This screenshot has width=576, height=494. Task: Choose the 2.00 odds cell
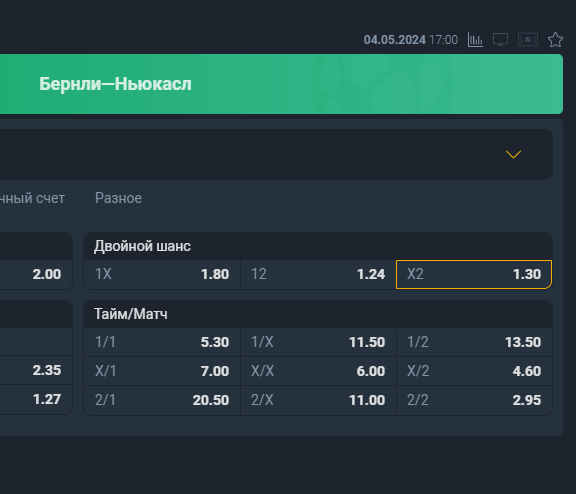[x=36, y=274]
